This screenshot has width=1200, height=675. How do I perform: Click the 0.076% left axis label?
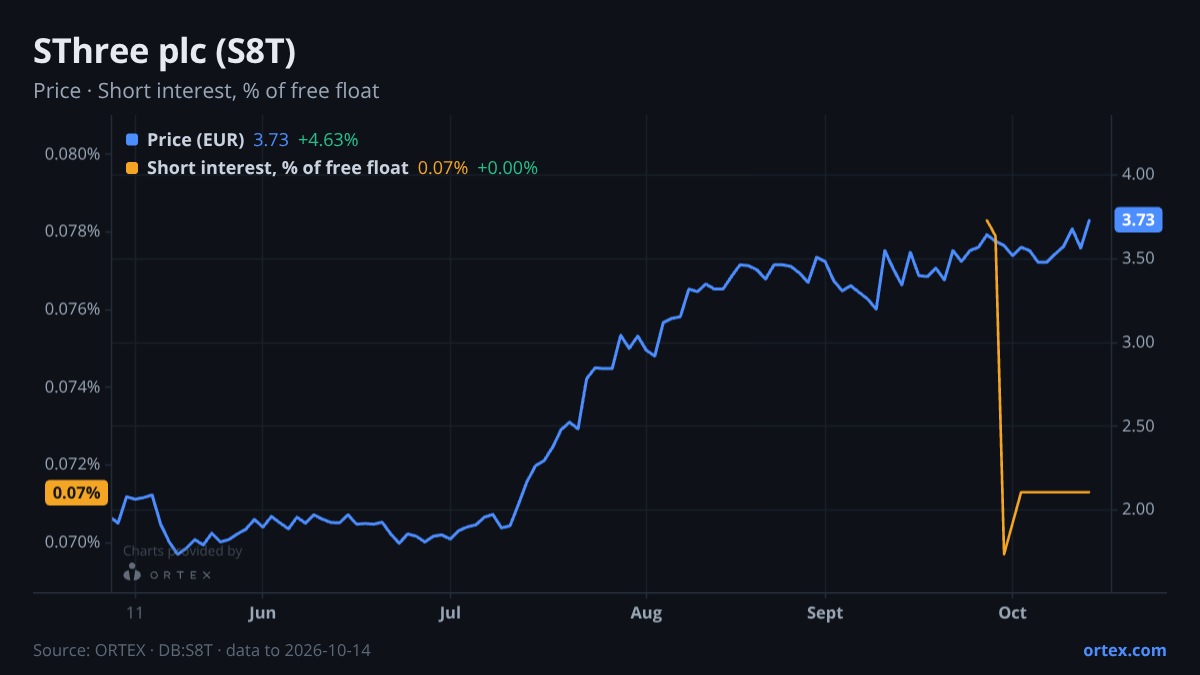(73, 309)
